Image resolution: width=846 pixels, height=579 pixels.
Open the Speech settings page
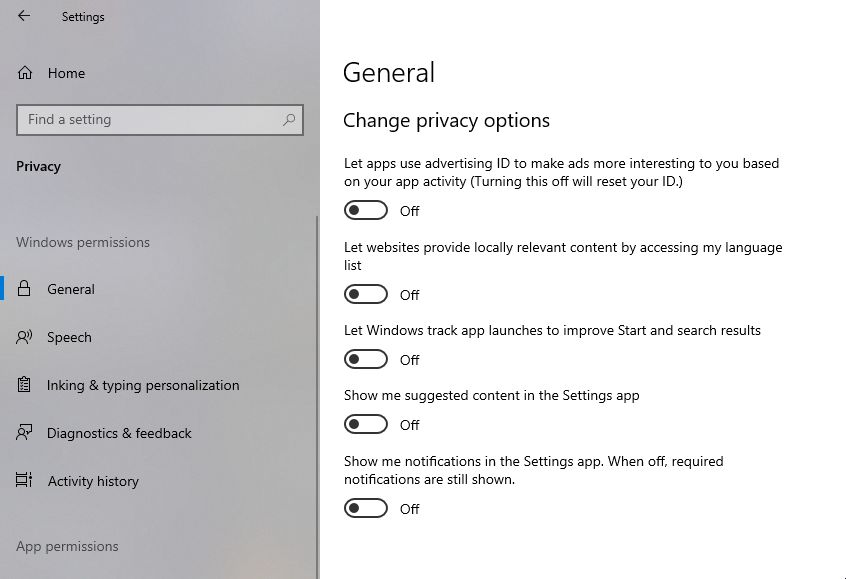click(160, 337)
